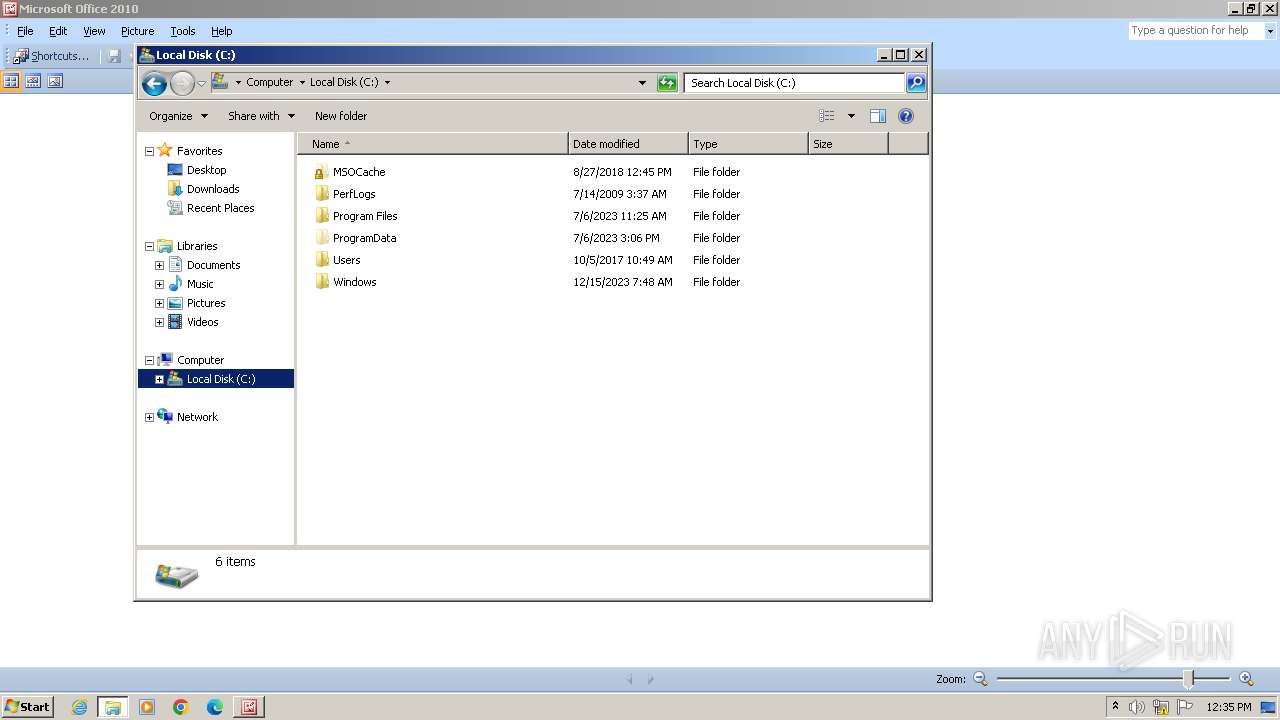Expand the Music library node

[x=159, y=285]
